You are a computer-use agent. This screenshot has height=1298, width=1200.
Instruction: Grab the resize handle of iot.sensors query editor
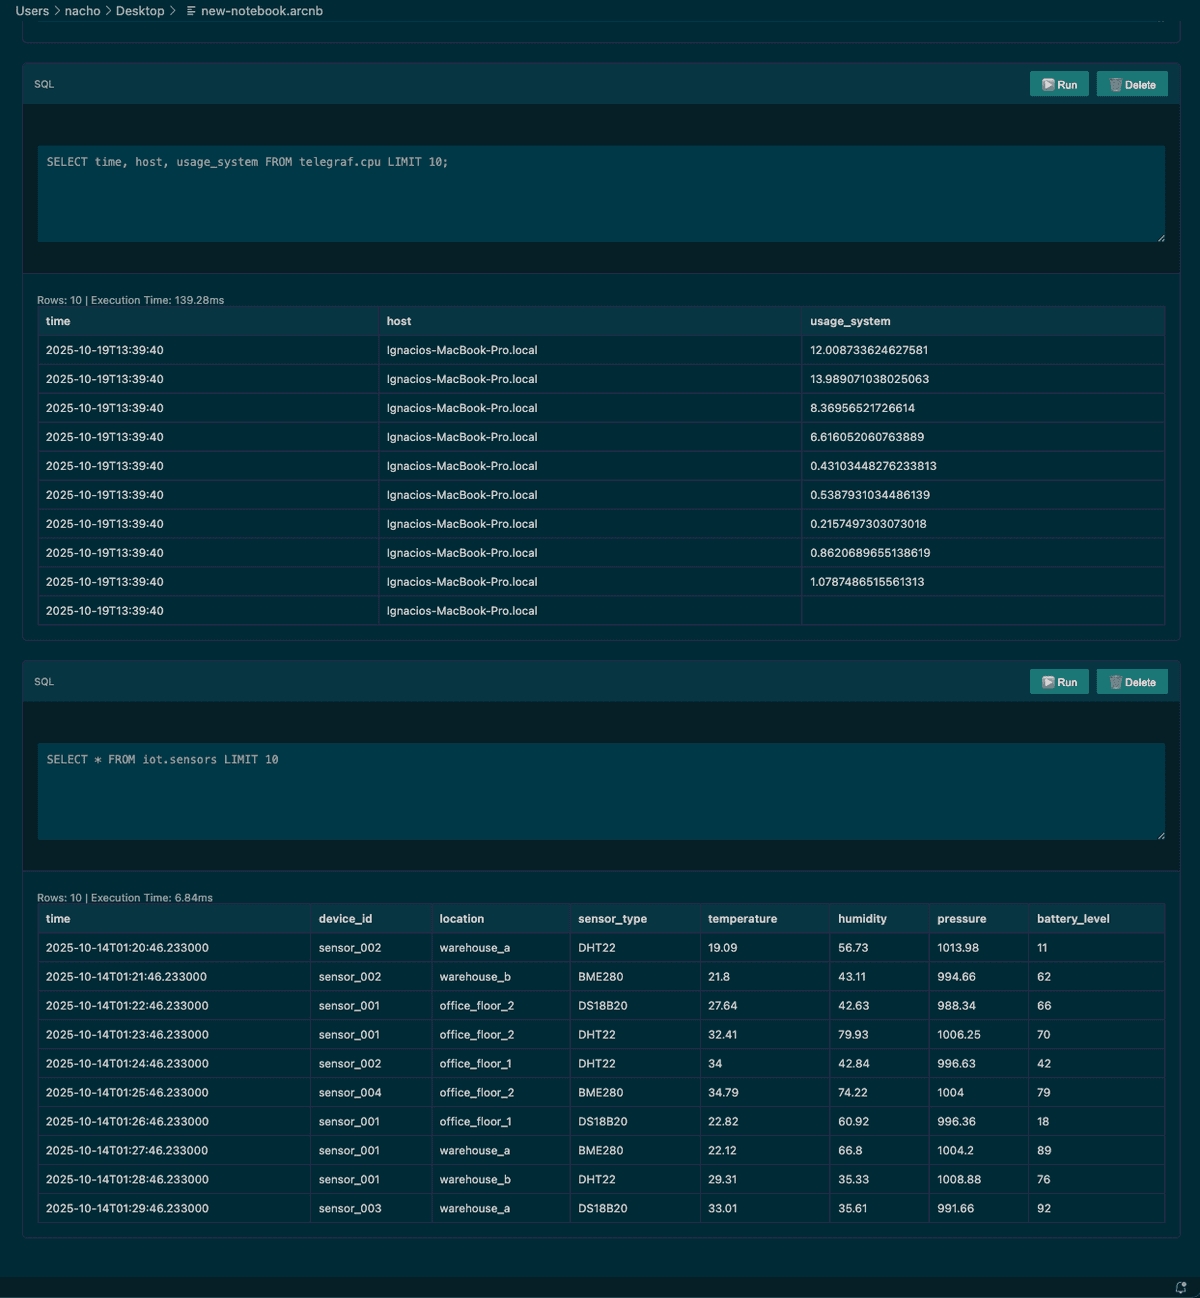[x=1160, y=835]
